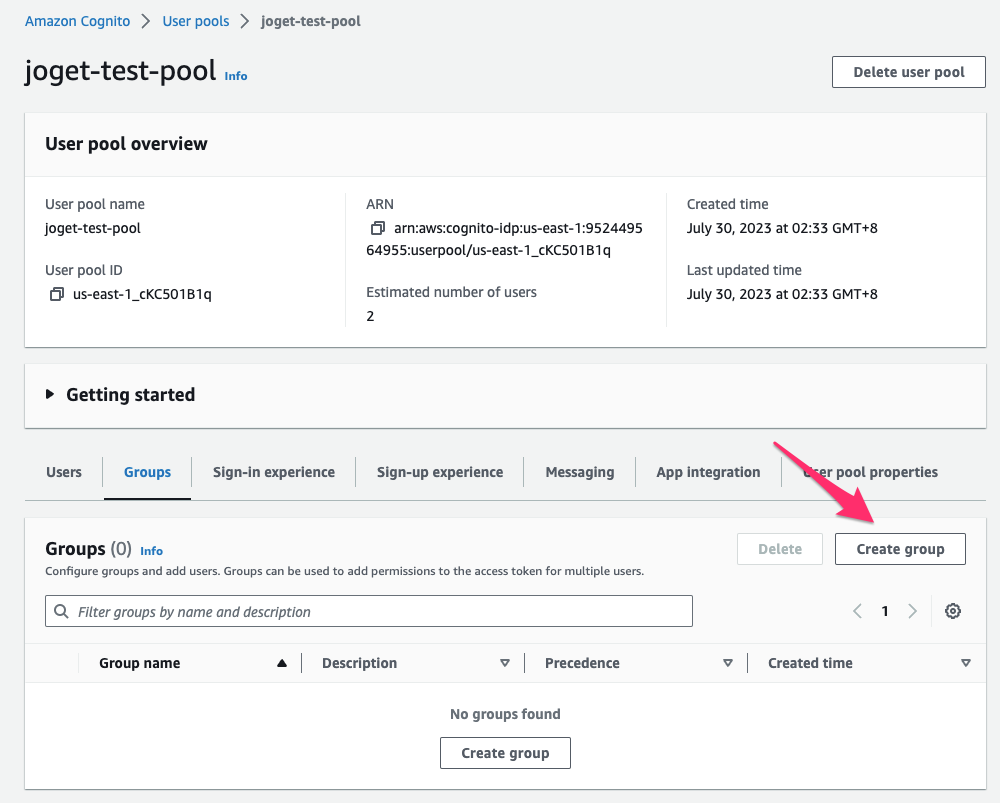Click Create group button in Groups header
The width and height of the screenshot is (1000, 803).
pyautogui.click(x=900, y=549)
